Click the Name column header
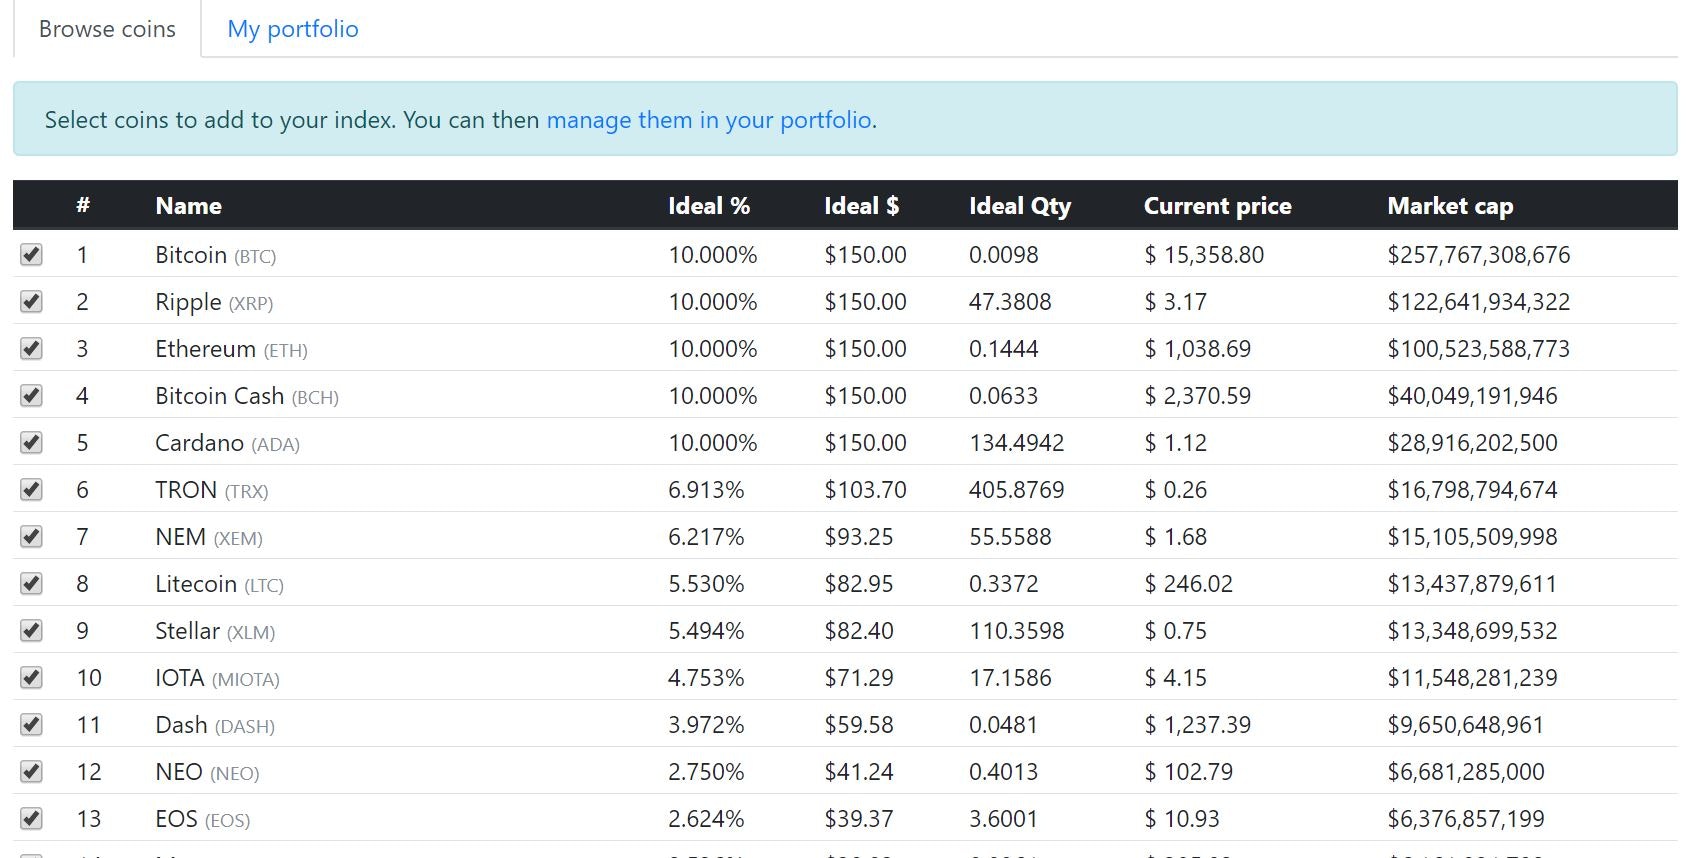The width and height of the screenshot is (1693, 858). pyautogui.click(x=188, y=206)
